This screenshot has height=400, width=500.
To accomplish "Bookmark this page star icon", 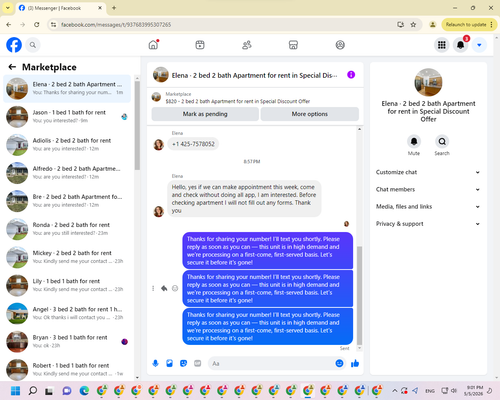I will (x=413, y=25).
